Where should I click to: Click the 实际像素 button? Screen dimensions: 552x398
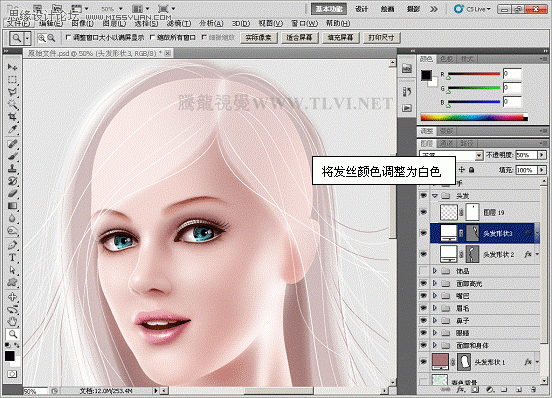259,38
